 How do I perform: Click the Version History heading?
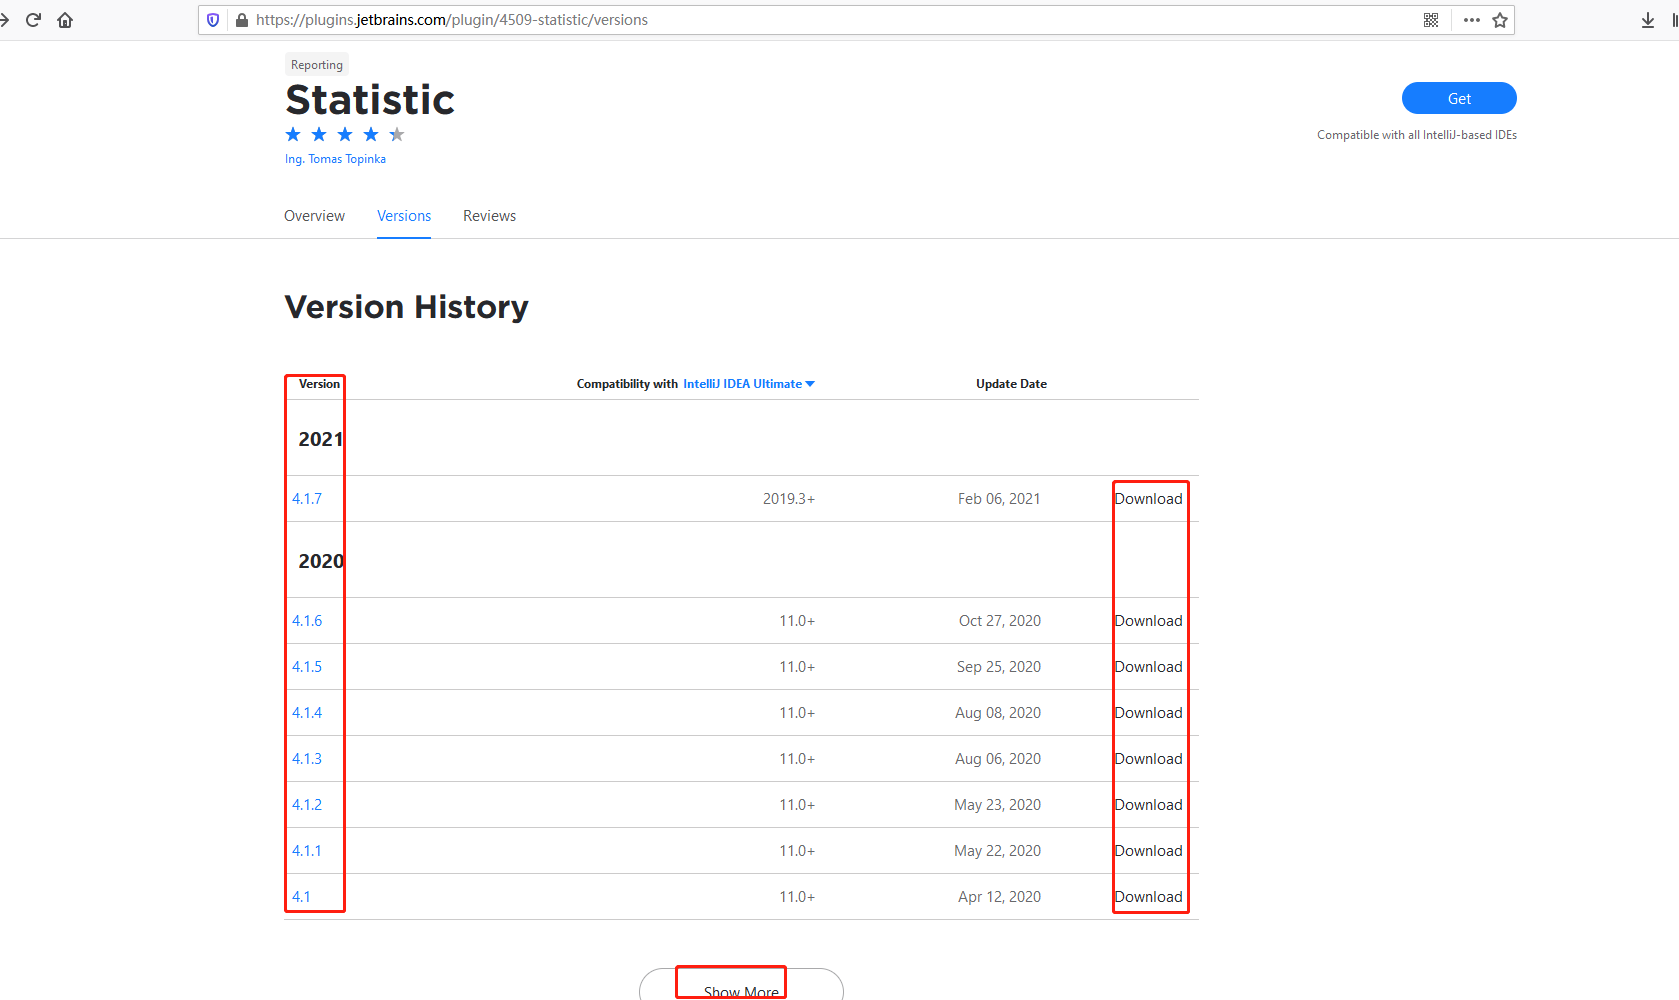pos(406,307)
